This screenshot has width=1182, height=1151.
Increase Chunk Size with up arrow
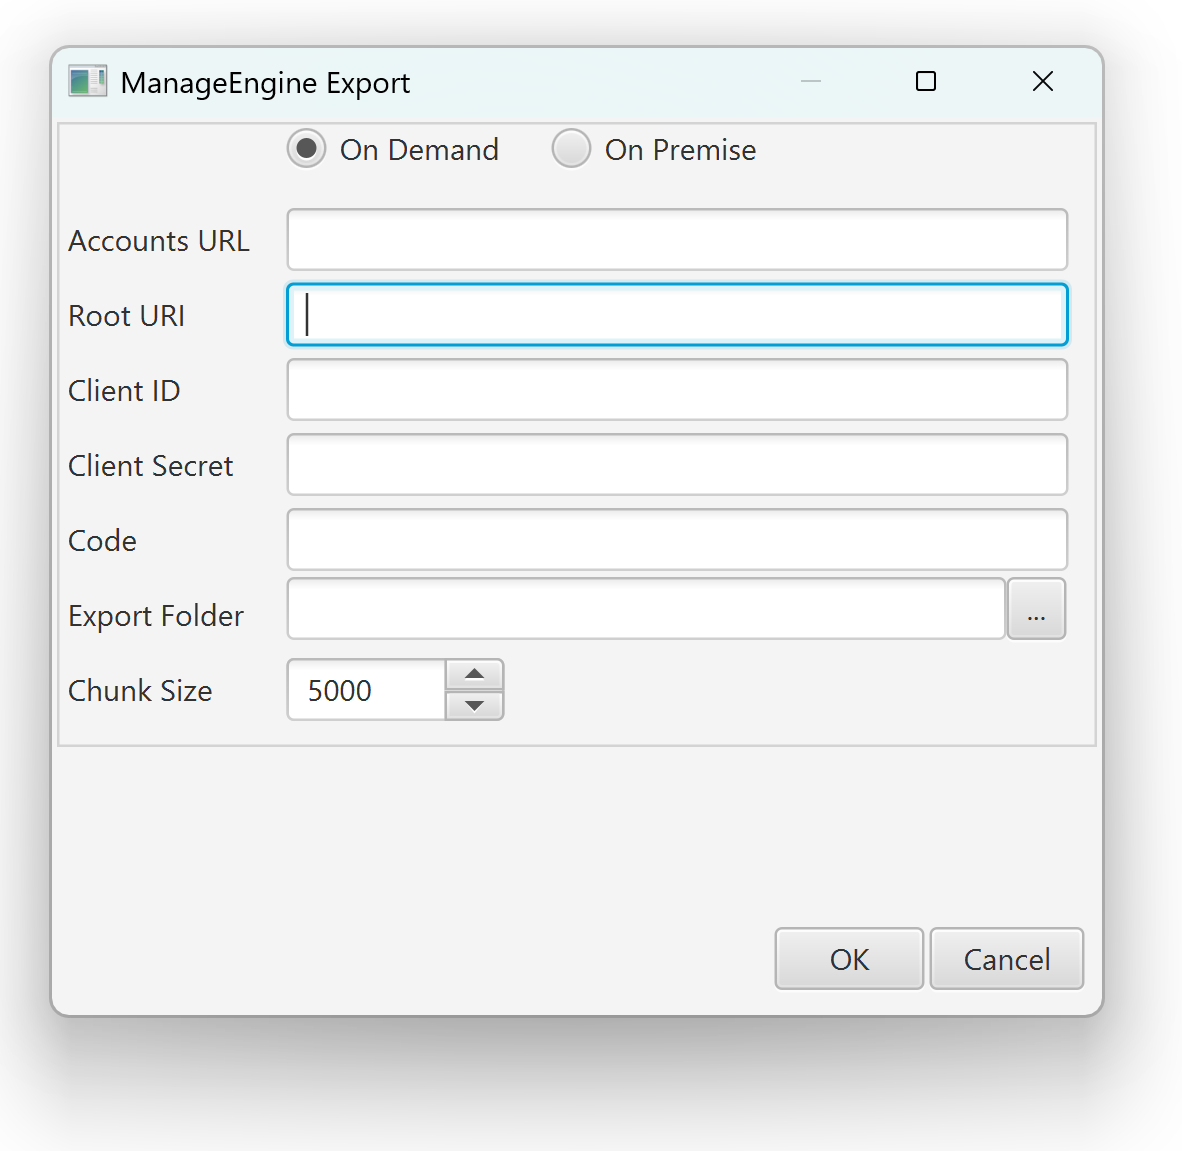click(x=474, y=674)
